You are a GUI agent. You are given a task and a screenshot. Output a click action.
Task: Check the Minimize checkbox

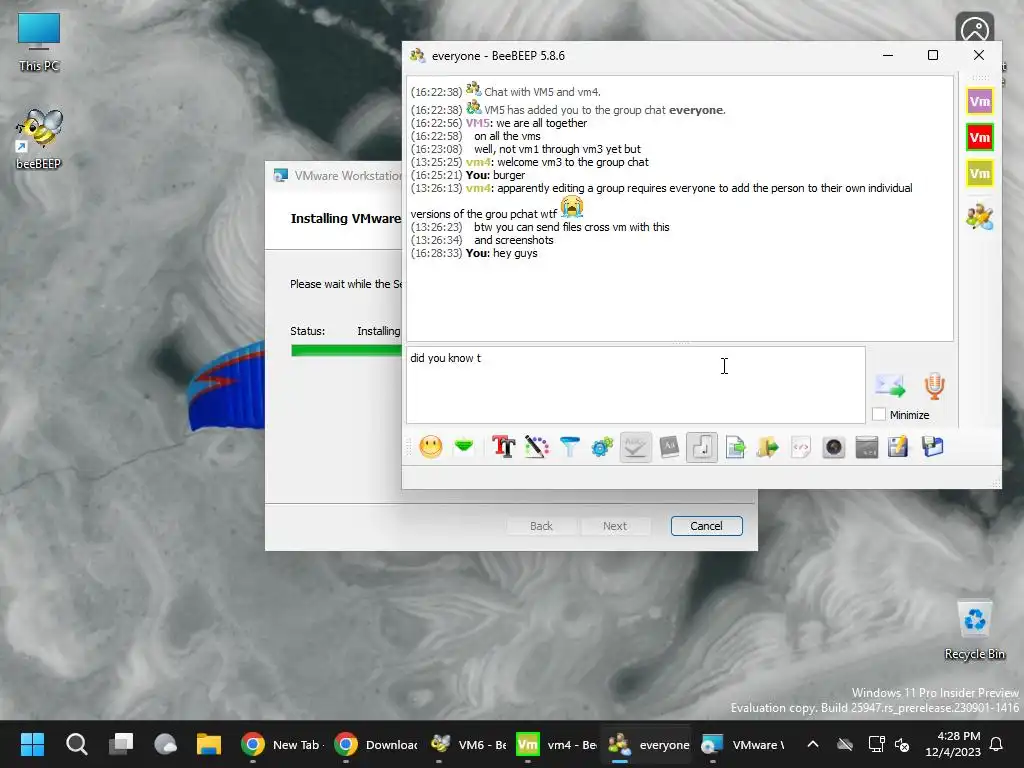[x=879, y=414]
